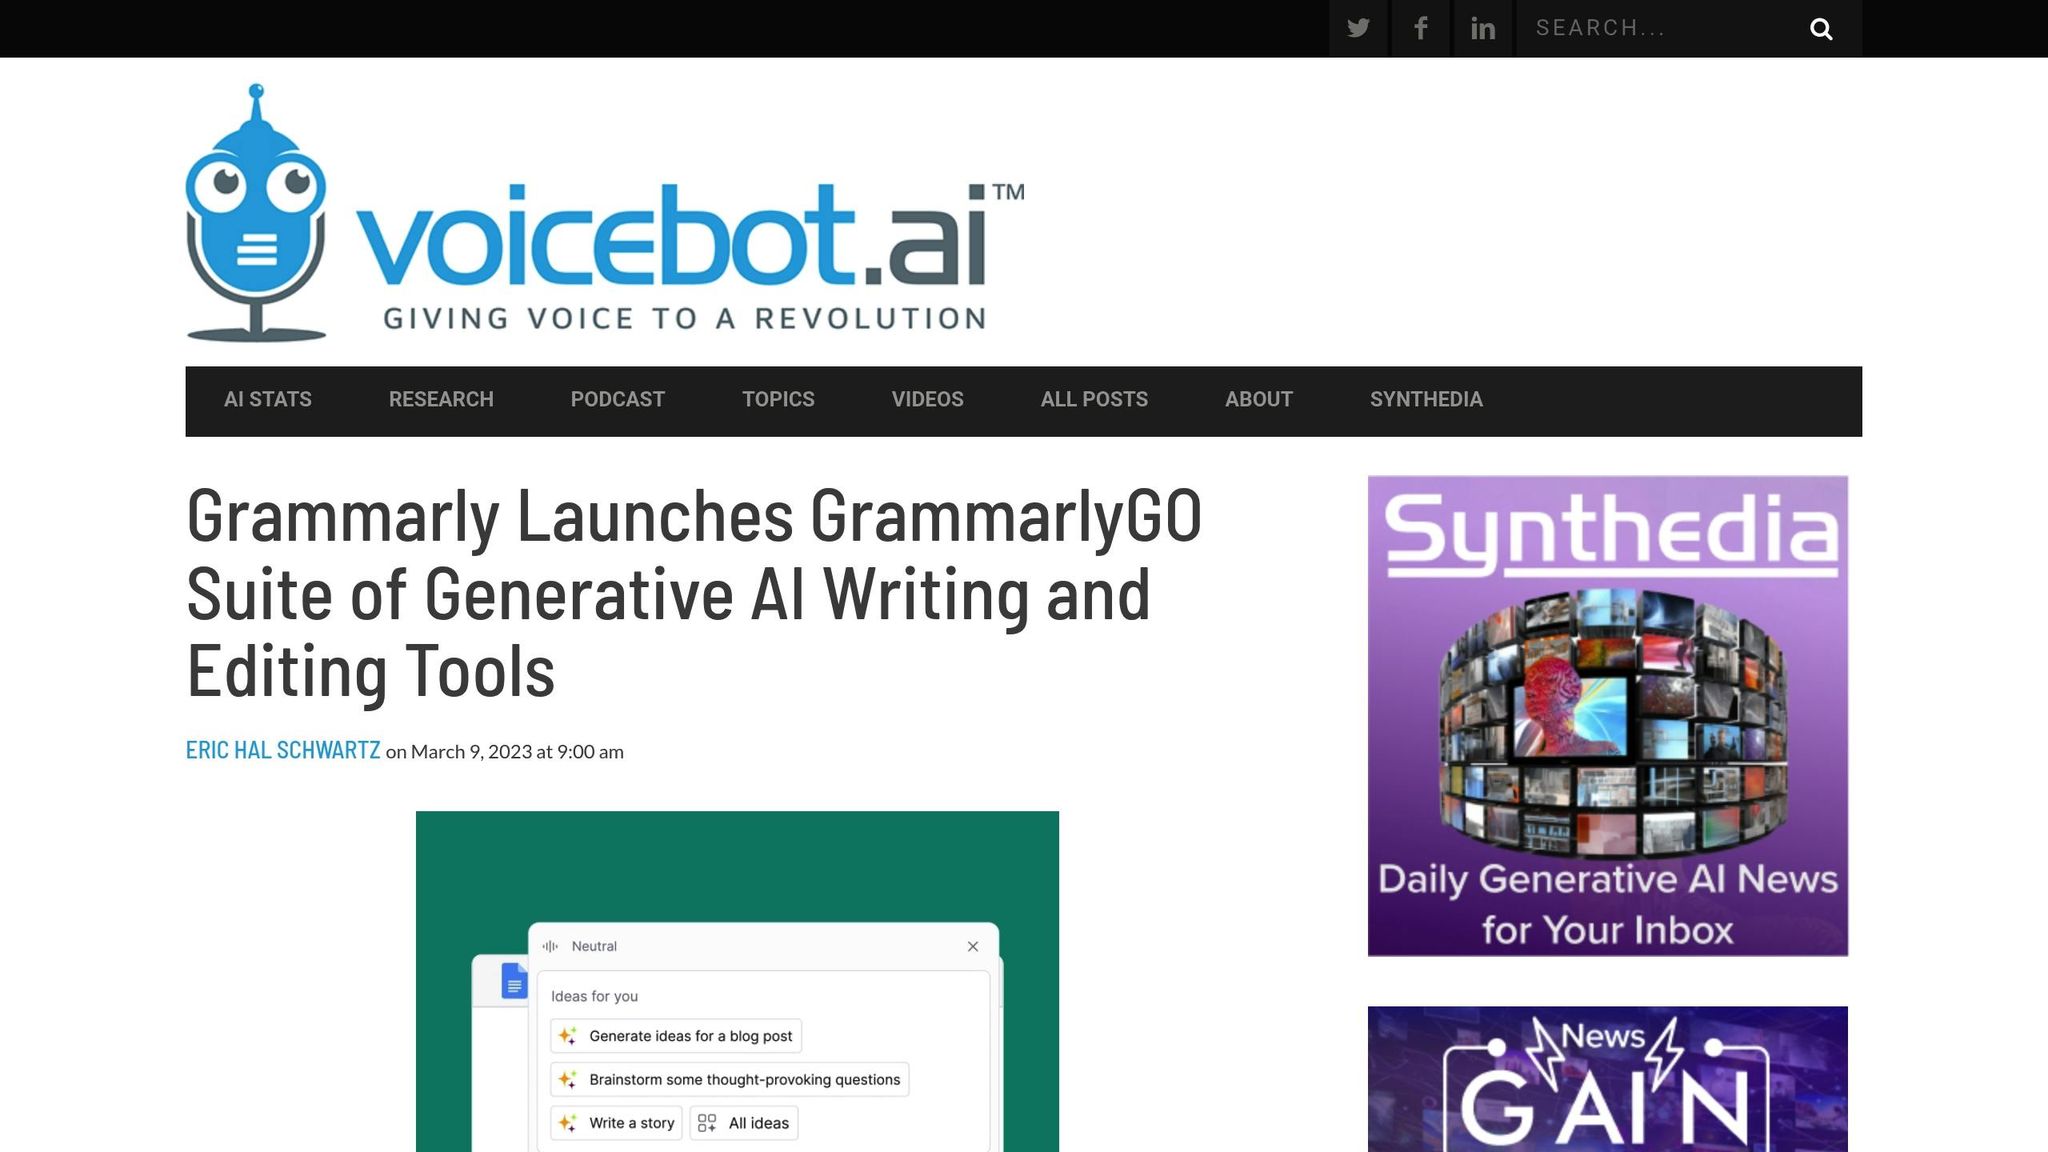
Task: Open the AI Stats menu
Action: [x=268, y=400]
